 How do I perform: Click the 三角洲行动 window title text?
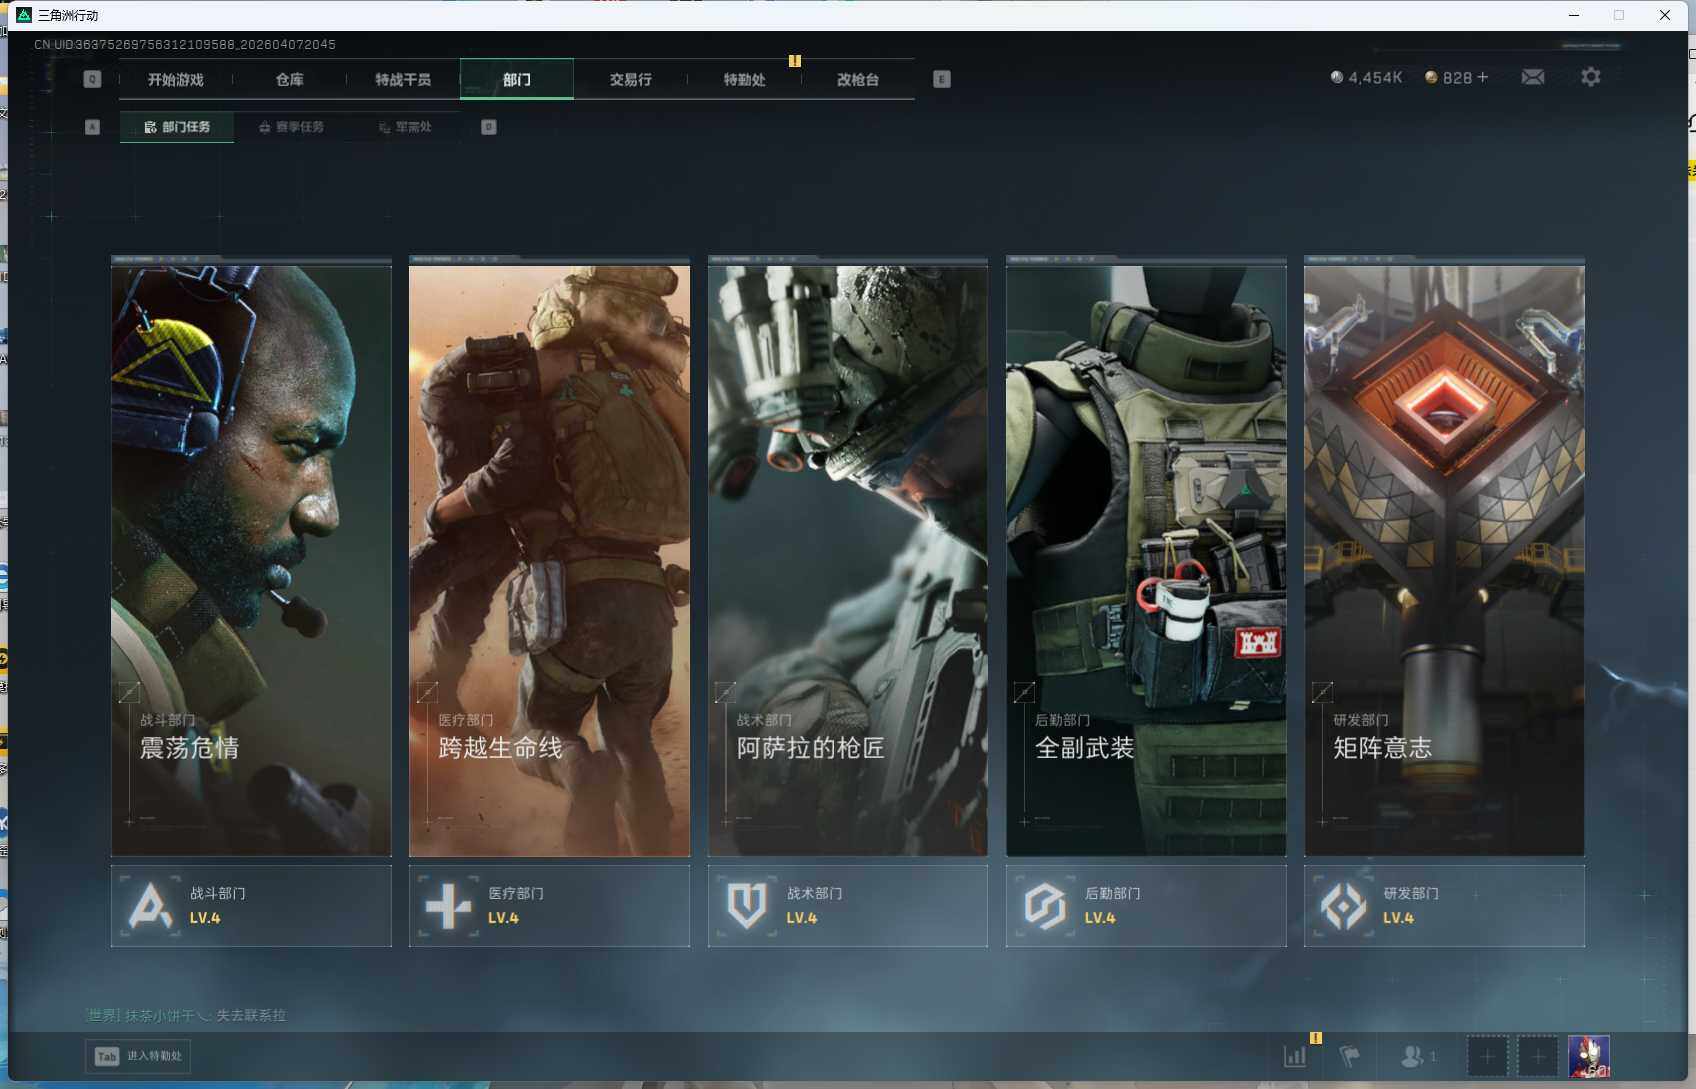pyautogui.click(x=68, y=15)
